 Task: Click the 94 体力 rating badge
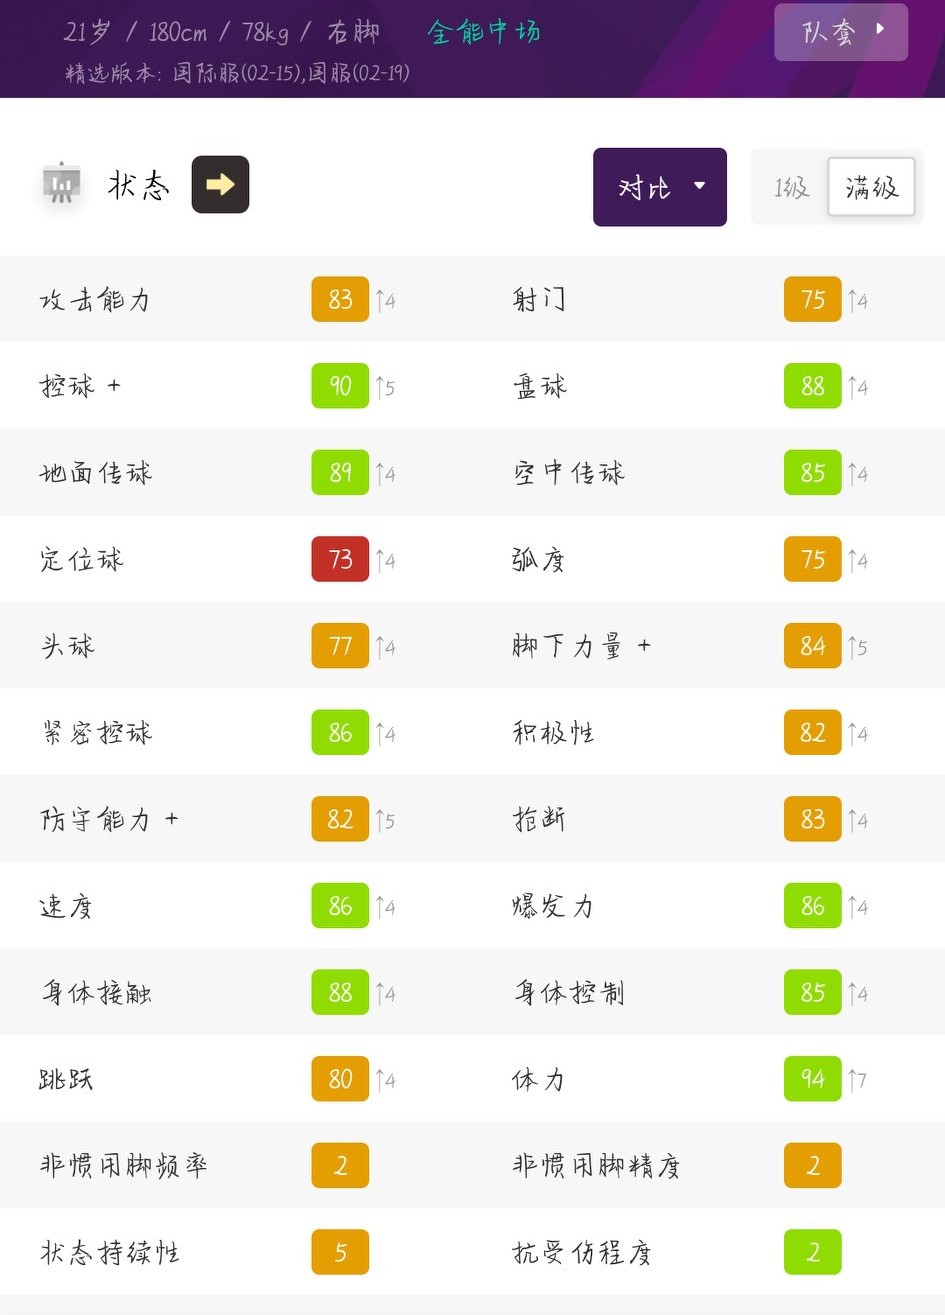812,1079
